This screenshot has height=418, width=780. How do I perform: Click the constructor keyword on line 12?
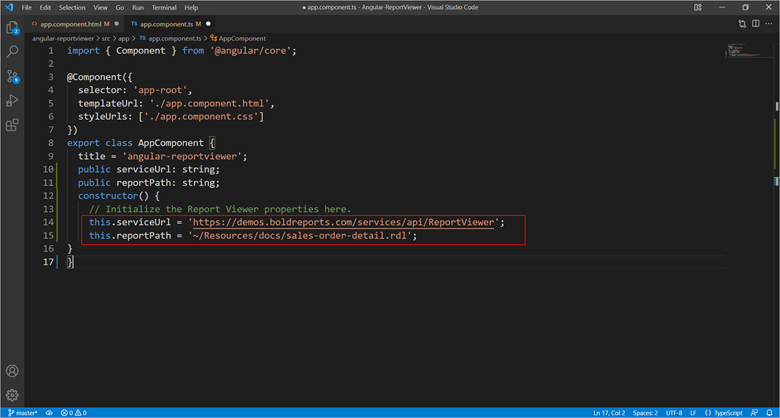[108, 196]
